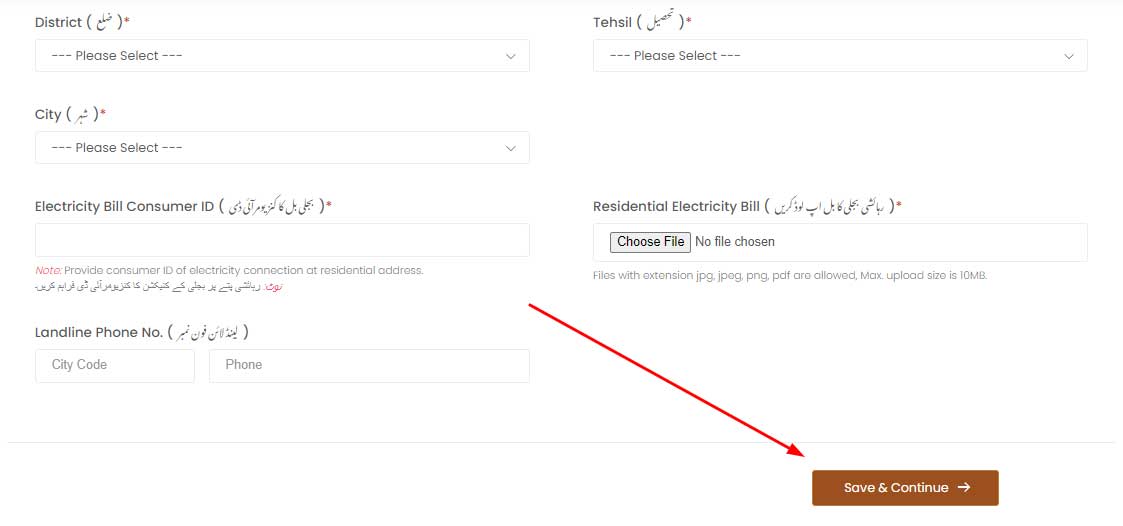Click the chevron arrow in District field
This screenshot has height=526, width=1123.
point(511,57)
